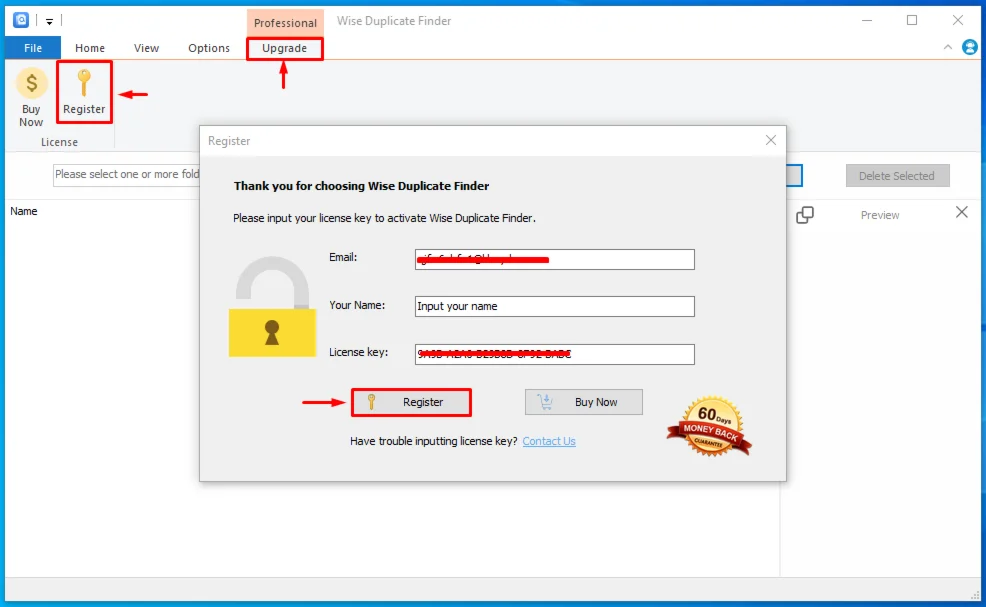Select the Upgrade tab

point(284,48)
